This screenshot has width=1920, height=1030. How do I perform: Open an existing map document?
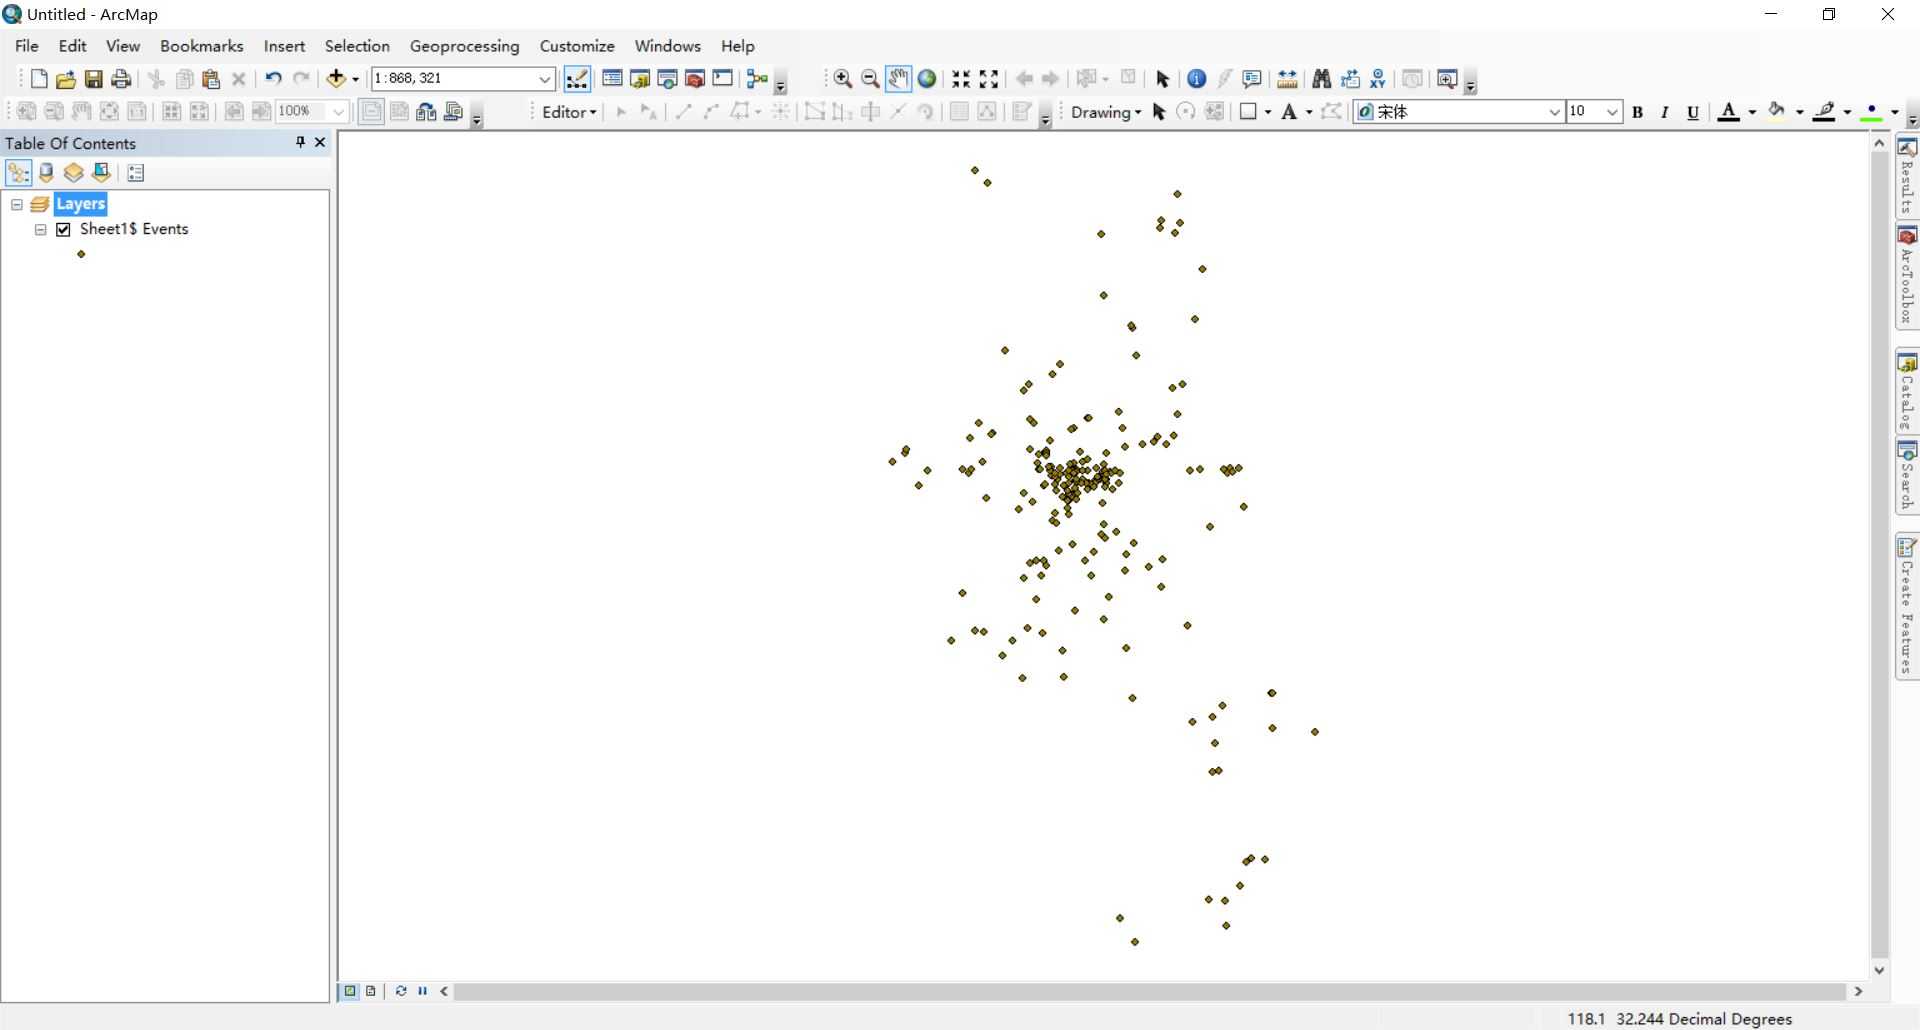coord(66,79)
